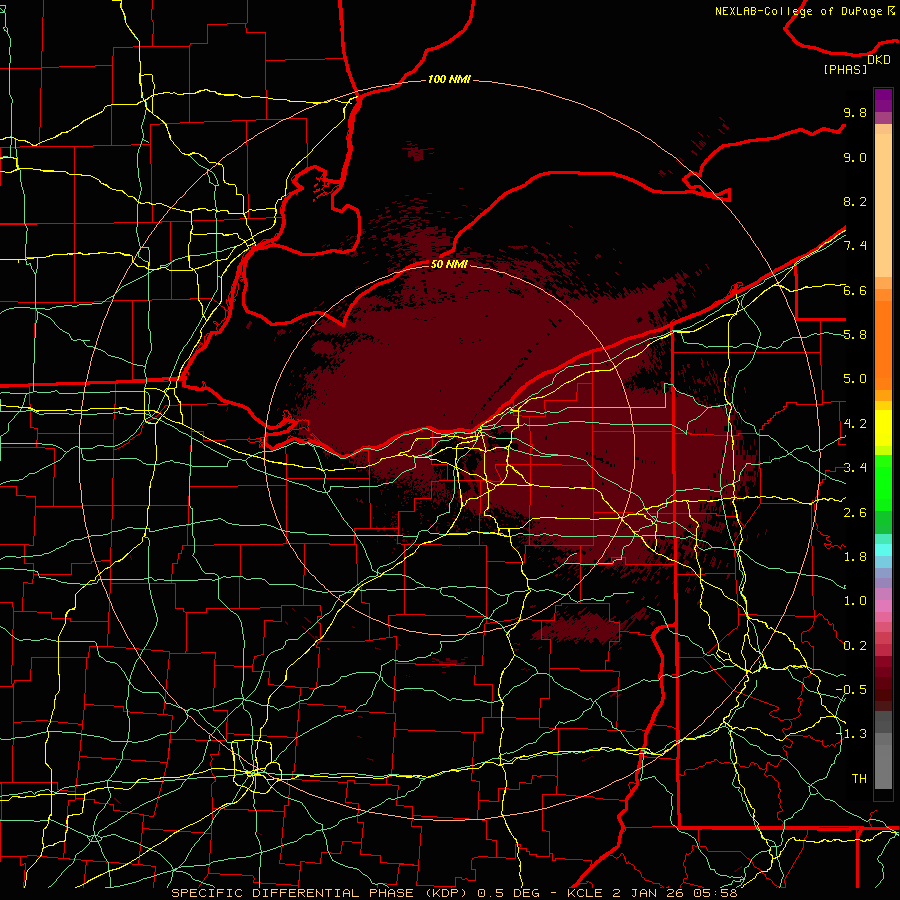Click the 5.8 legend value
Image resolution: width=900 pixels, height=900 pixels.
[x=855, y=335]
